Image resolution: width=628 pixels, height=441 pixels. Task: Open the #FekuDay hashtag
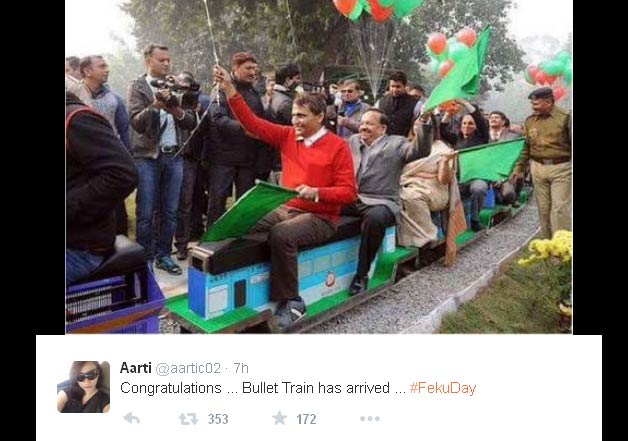[x=443, y=388]
